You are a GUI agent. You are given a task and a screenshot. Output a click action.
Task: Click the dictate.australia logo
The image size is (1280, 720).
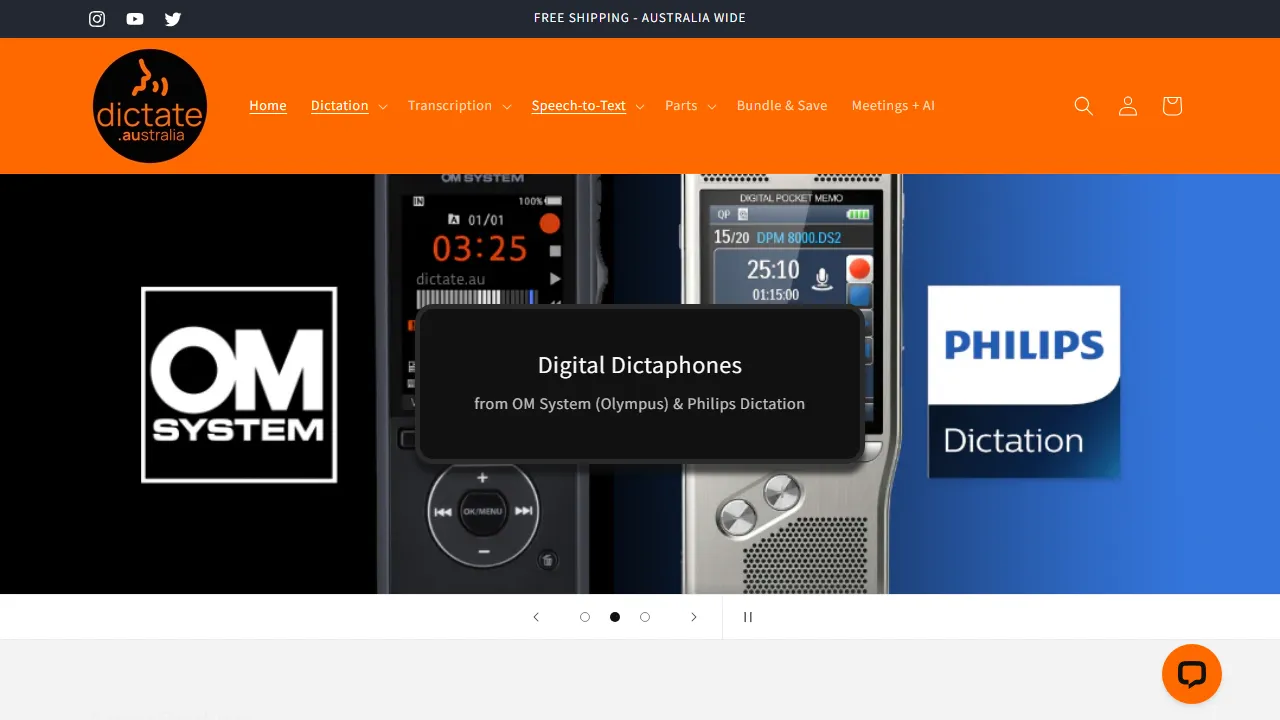pos(150,105)
